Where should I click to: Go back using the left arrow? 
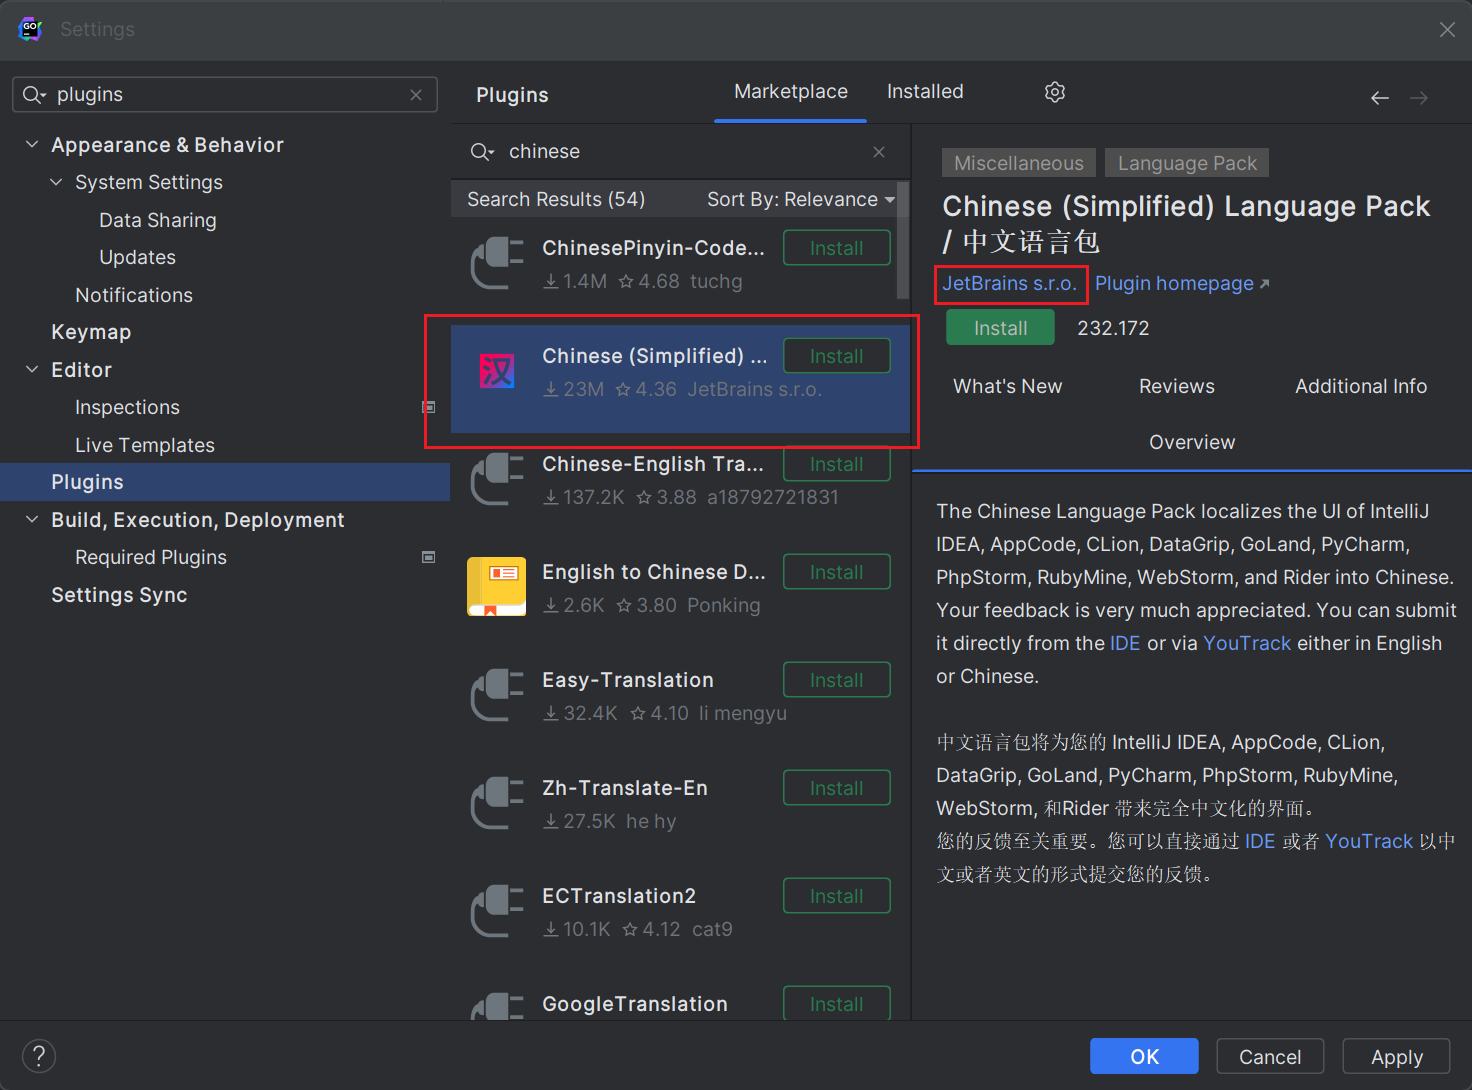coord(1380,98)
